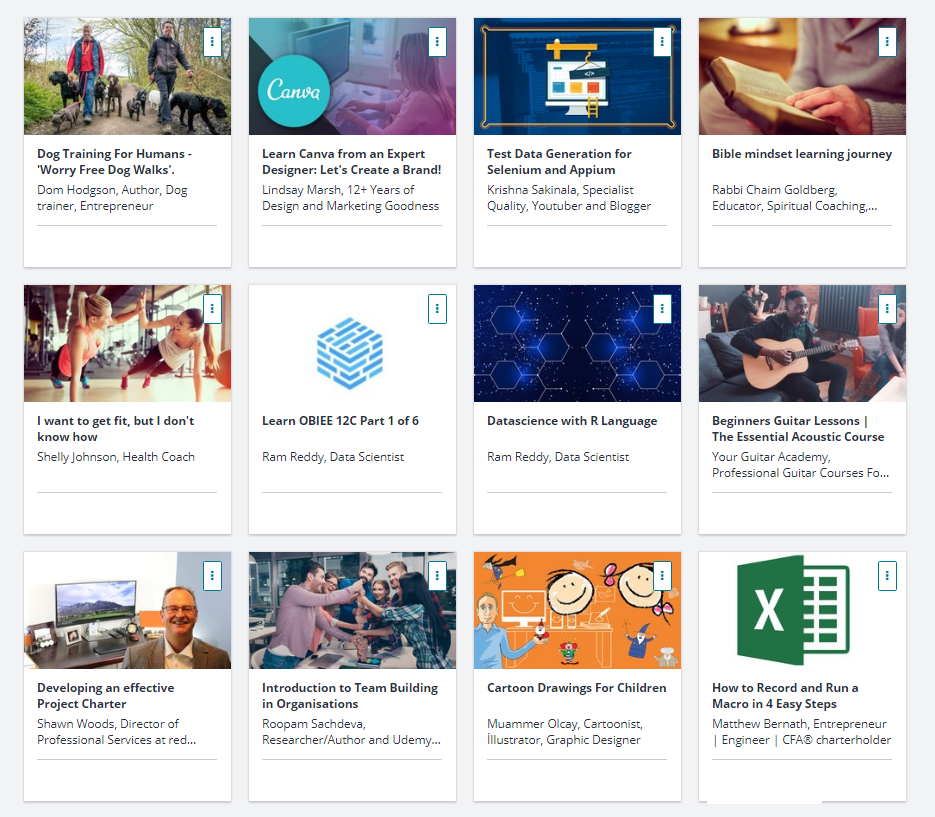Open options menu on Test Data Generation card
Image resolution: width=935 pixels, height=817 pixels.
point(662,42)
